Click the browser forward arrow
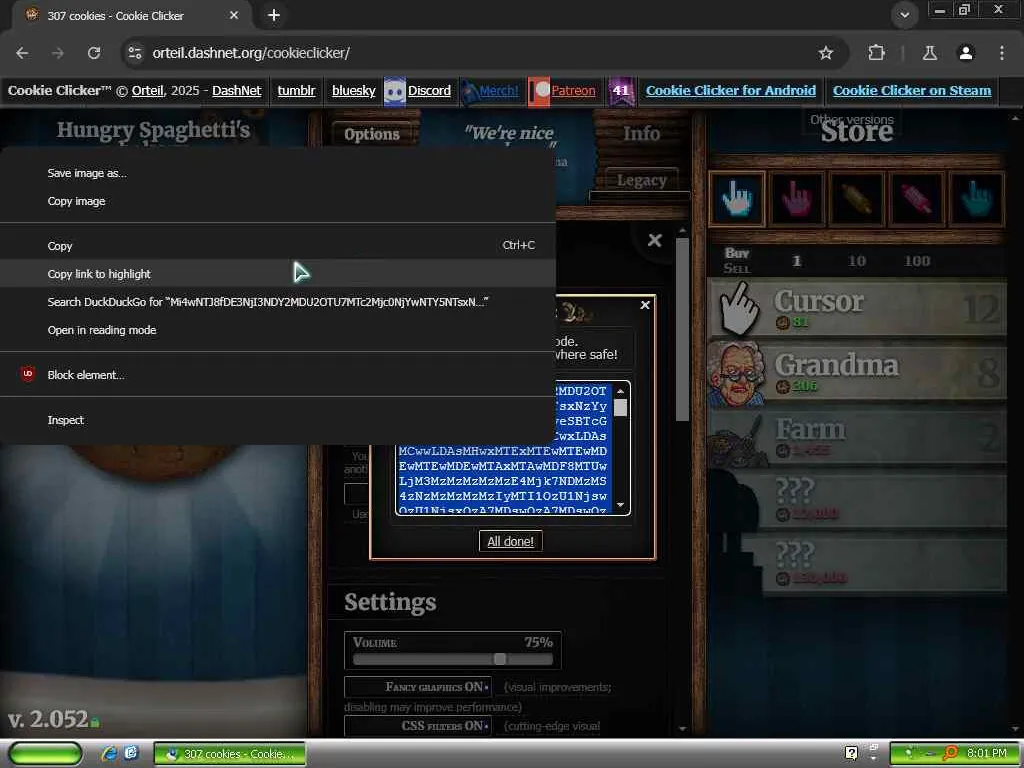This screenshot has height=768, width=1024. (58, 53)
